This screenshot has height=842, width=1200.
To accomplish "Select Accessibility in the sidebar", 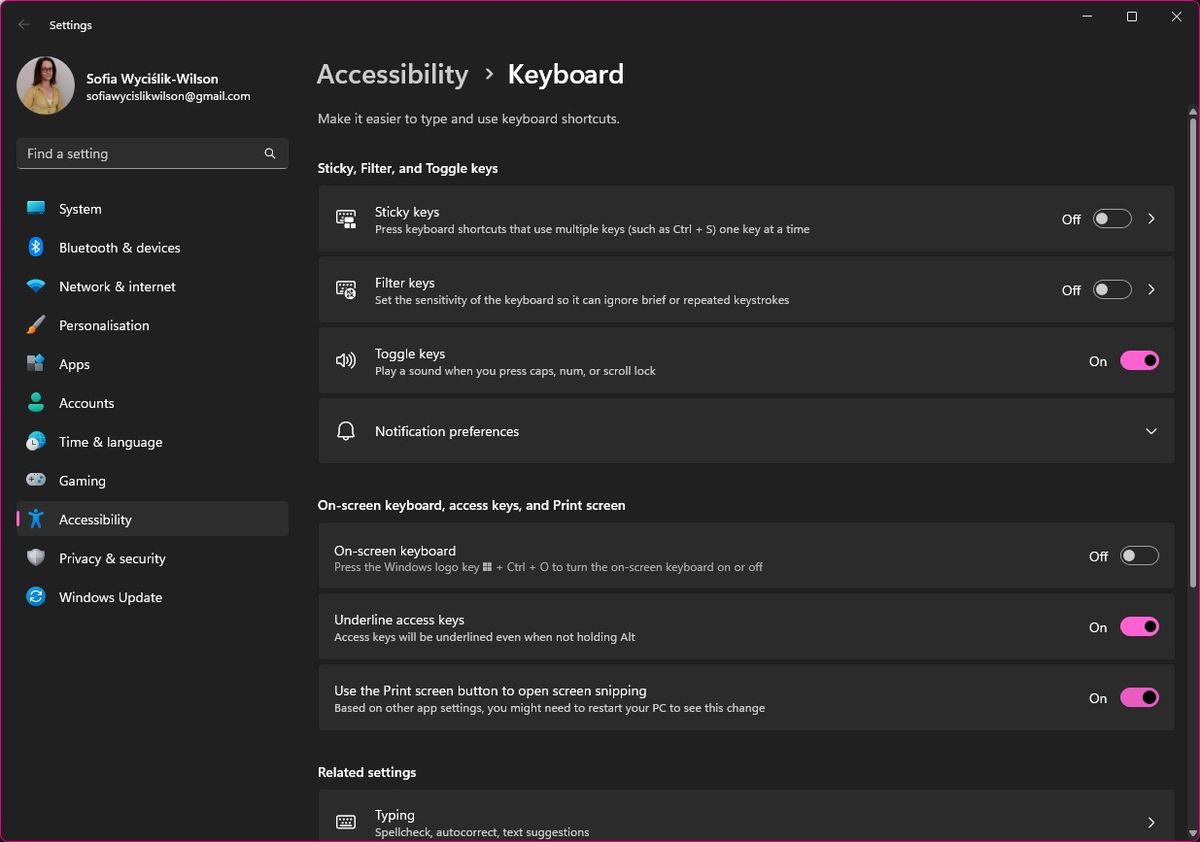I will coord(95,519).
